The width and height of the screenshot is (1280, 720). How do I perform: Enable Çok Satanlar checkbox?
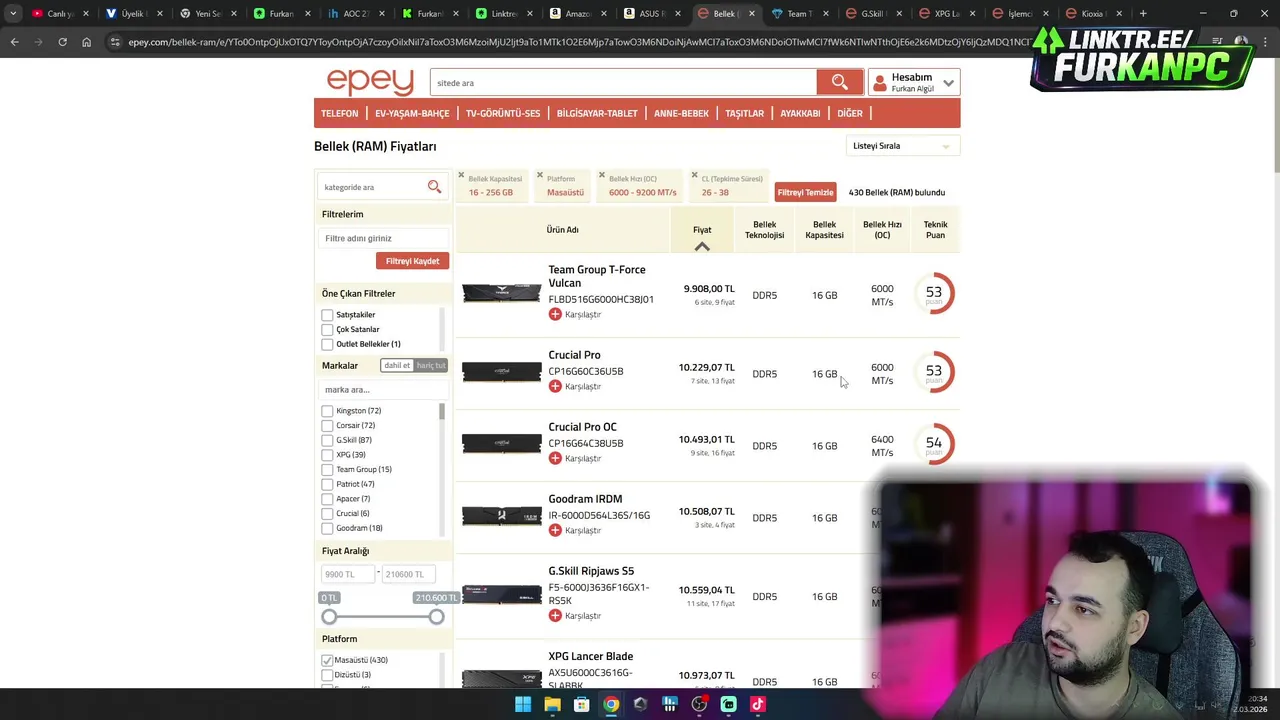327,329
